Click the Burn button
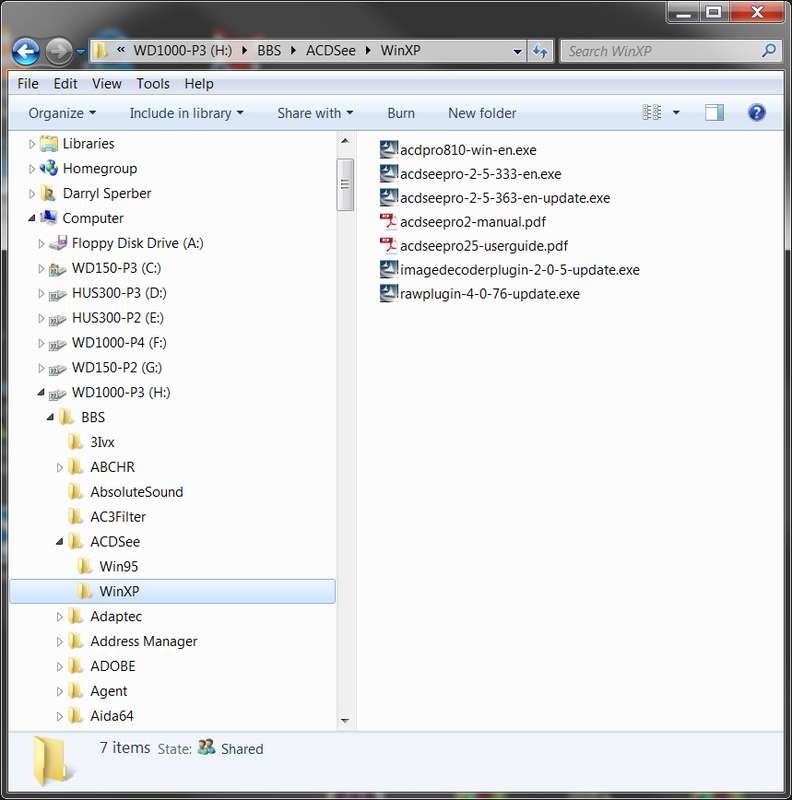792x800 pixels. click(x=401, y=113)
